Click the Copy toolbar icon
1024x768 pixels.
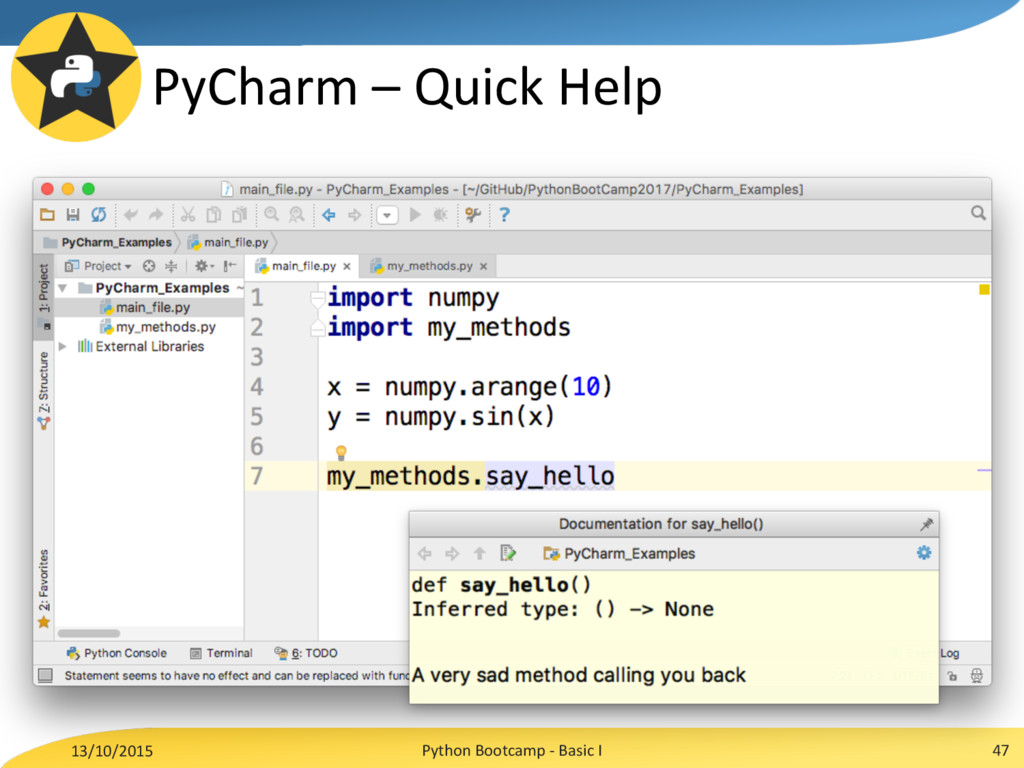[x=214, y=214]
